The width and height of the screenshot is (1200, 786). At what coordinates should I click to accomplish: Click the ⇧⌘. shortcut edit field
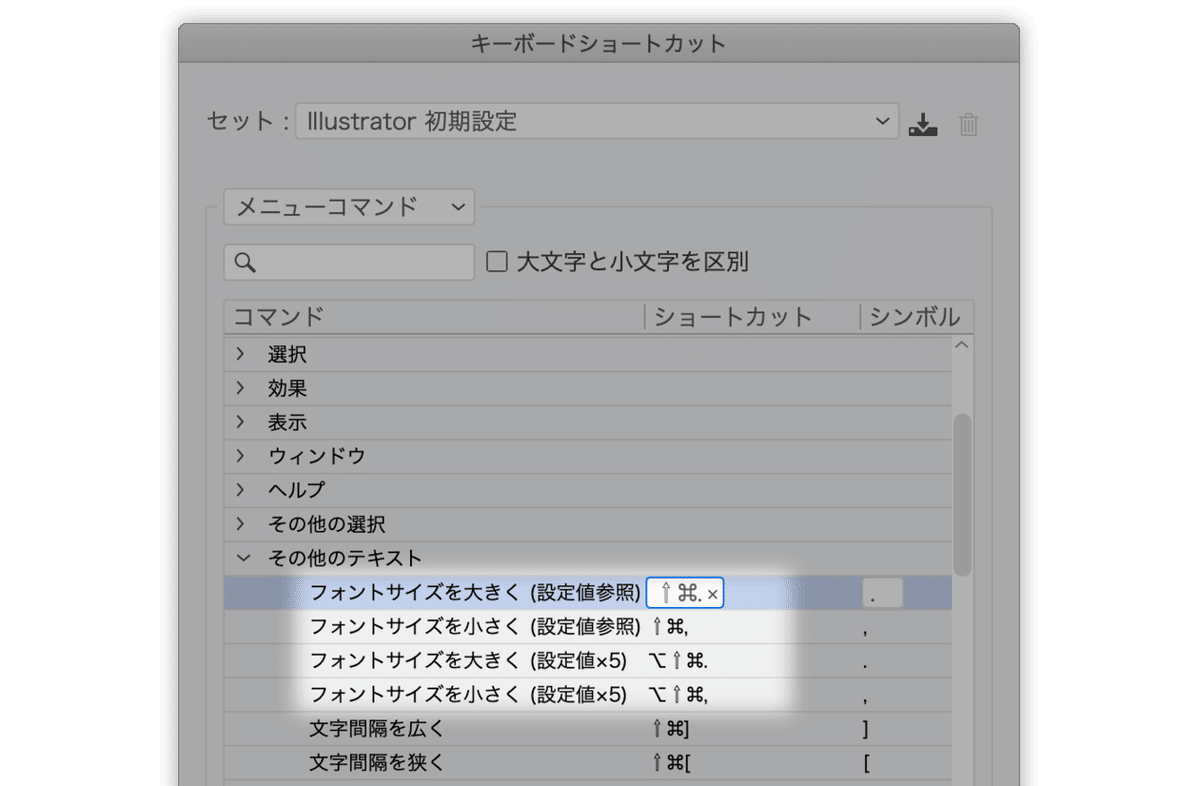(685, 593)
